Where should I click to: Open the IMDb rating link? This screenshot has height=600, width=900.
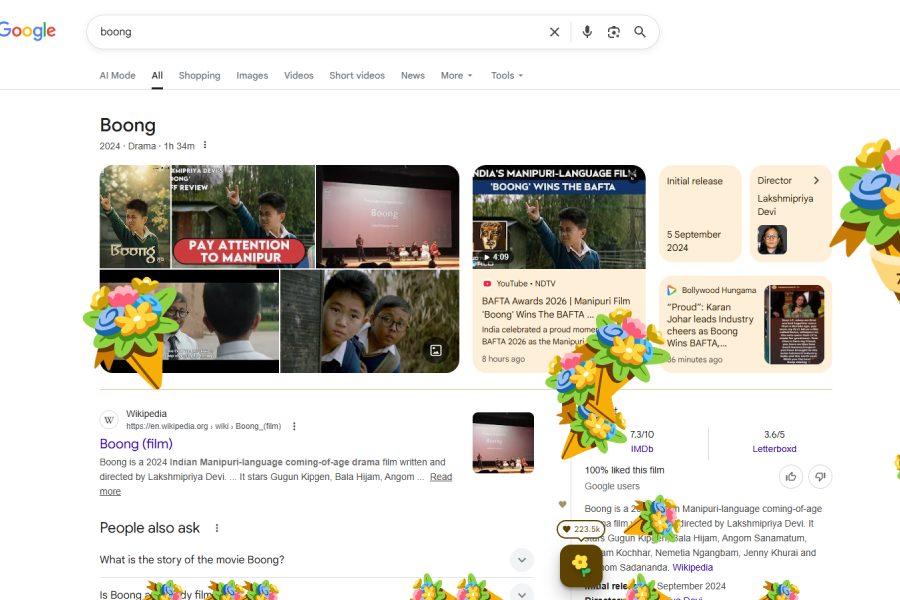point(641,449)
